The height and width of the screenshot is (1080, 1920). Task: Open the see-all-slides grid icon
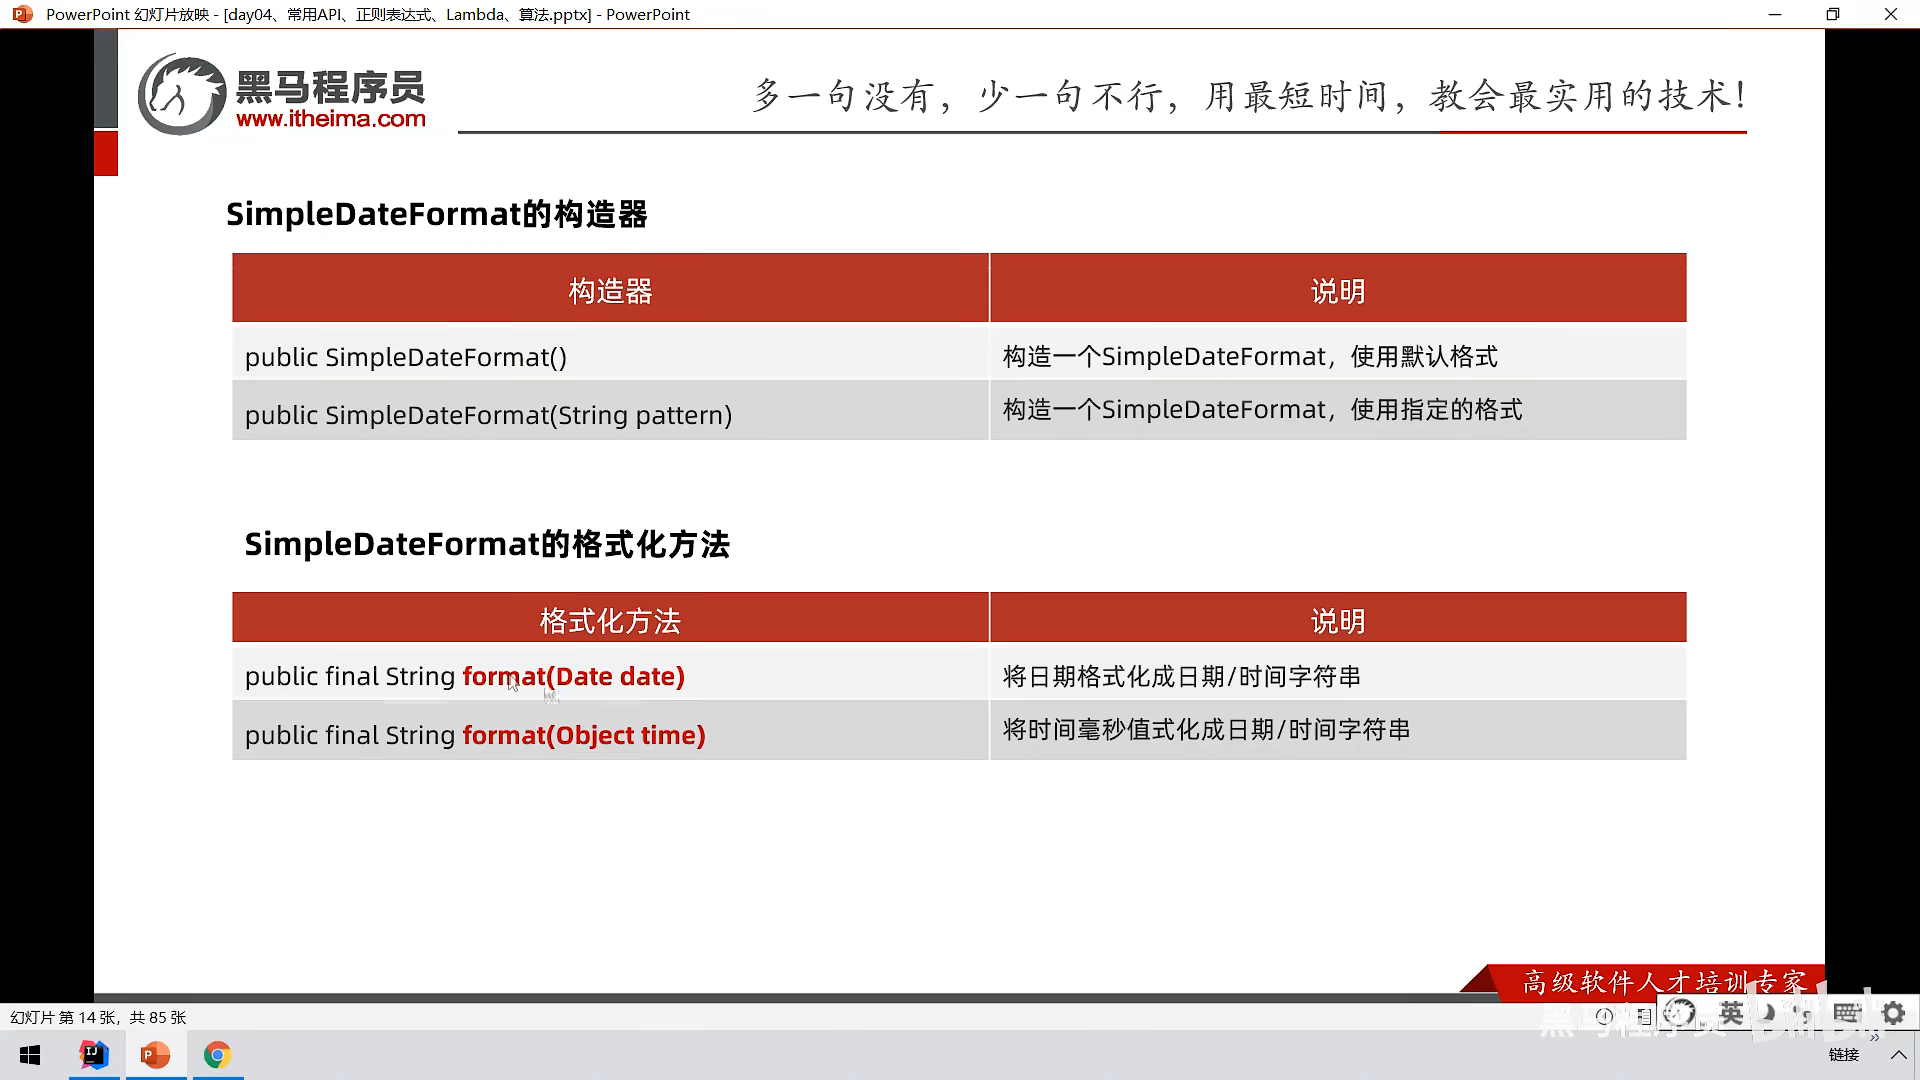coord(1644,1016)
